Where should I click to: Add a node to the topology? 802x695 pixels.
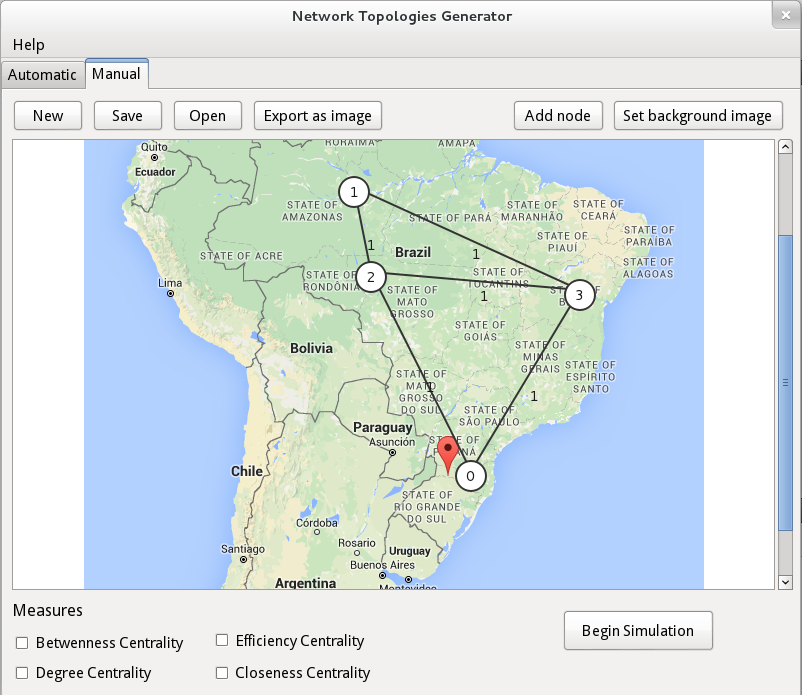(x=558, y=116)
